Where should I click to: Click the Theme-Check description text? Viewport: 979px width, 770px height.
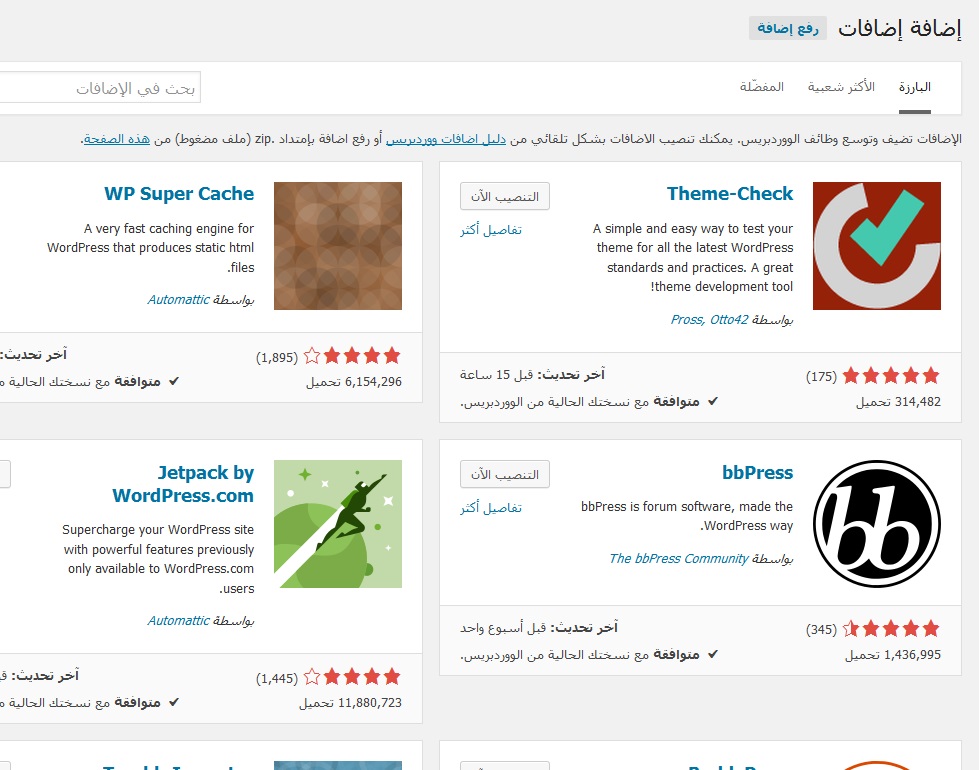[x=692, y=257]
